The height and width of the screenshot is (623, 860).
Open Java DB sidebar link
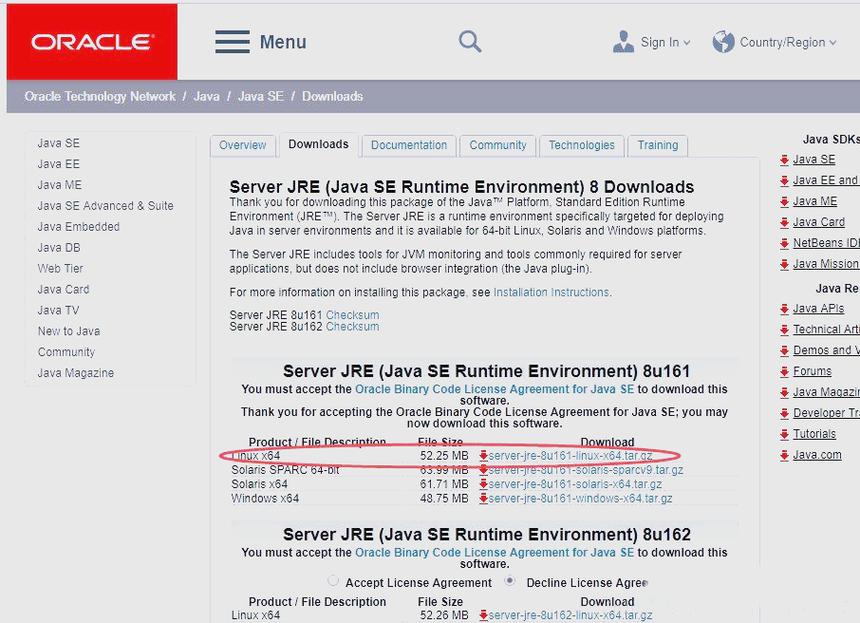[59, 248]
